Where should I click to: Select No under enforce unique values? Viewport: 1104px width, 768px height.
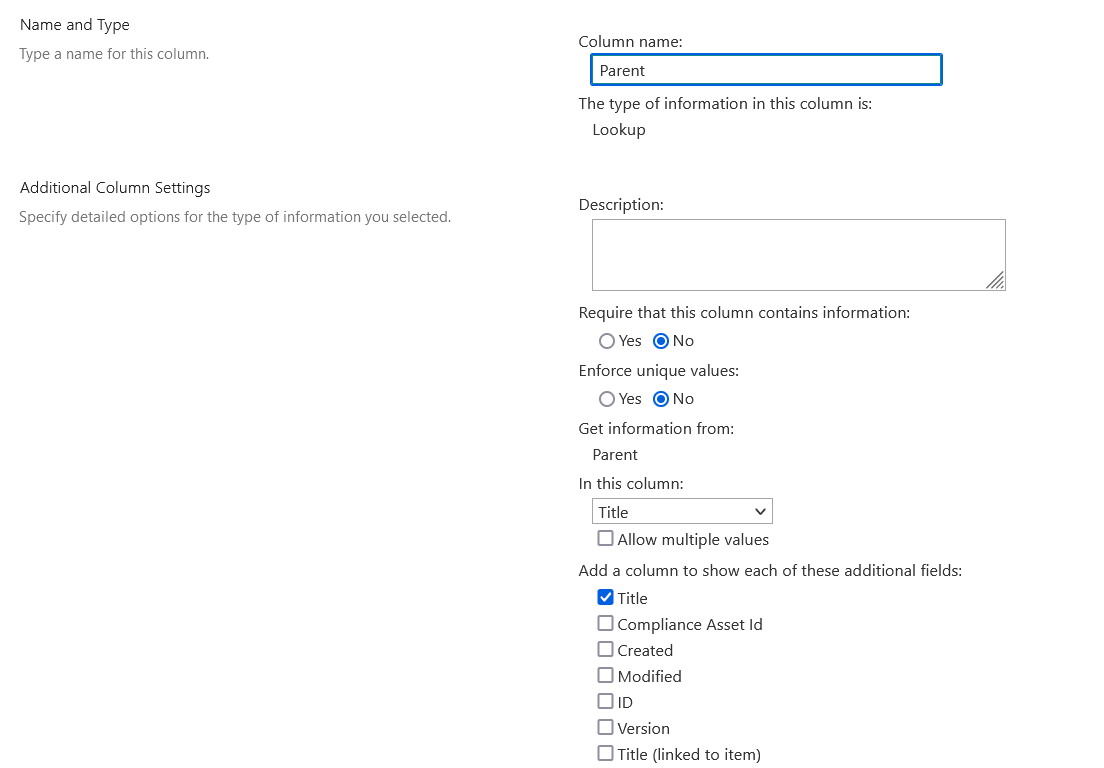(661, 398)
